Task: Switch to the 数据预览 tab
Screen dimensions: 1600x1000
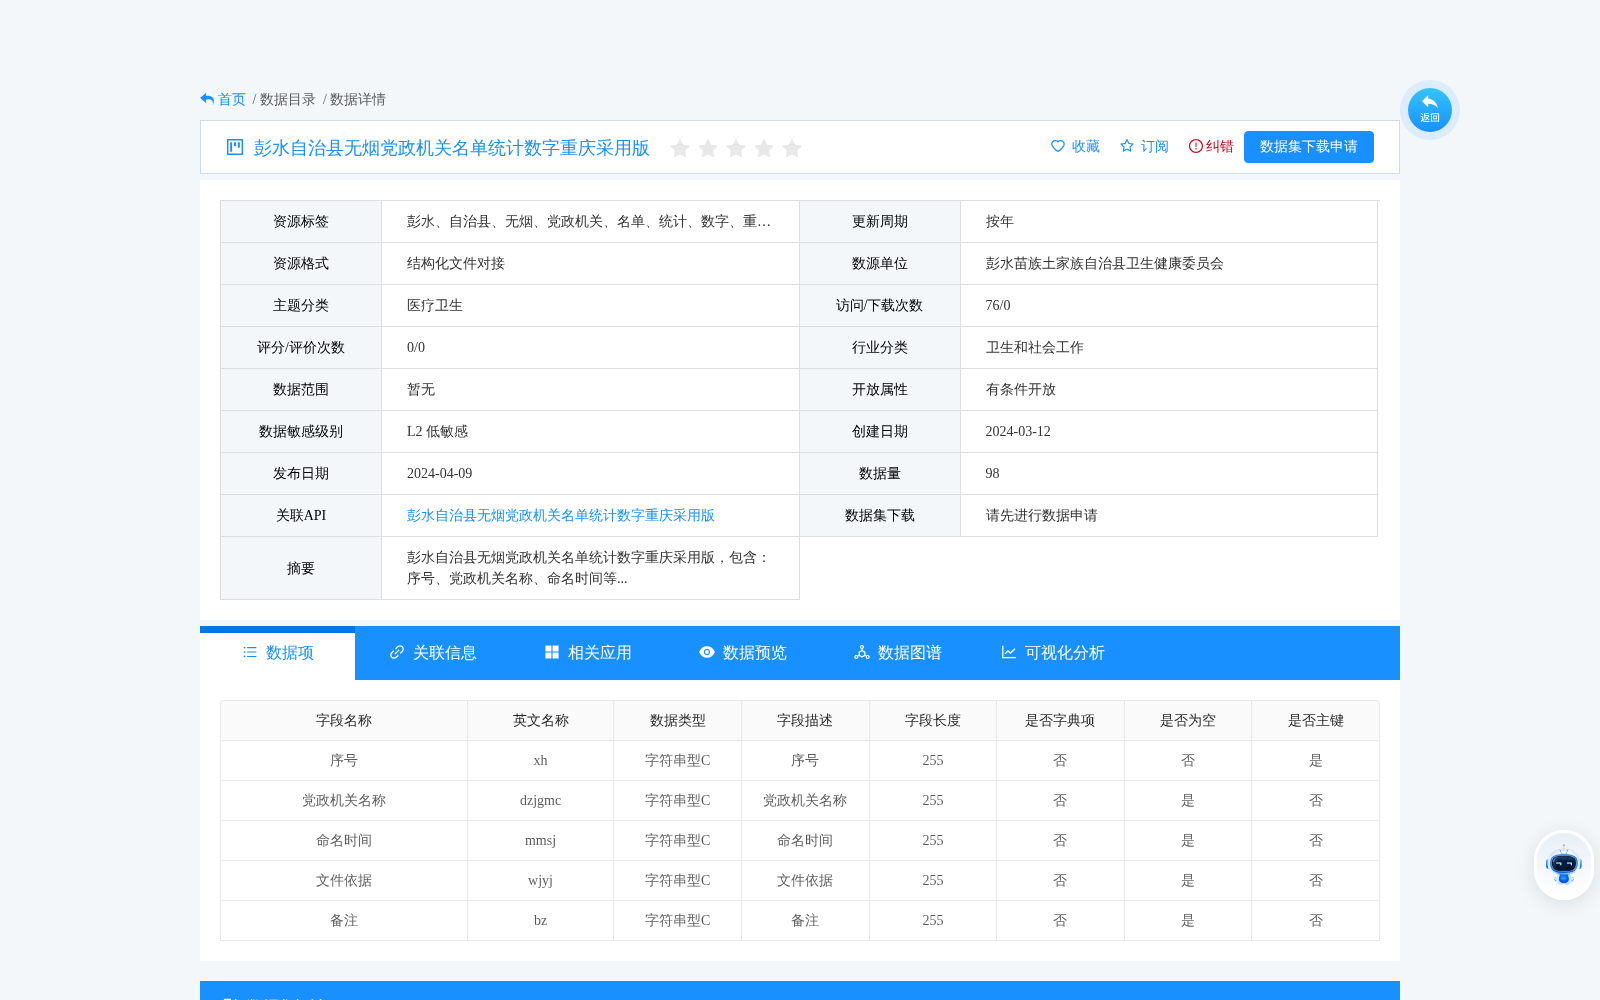Action: [x=743, y=653]
